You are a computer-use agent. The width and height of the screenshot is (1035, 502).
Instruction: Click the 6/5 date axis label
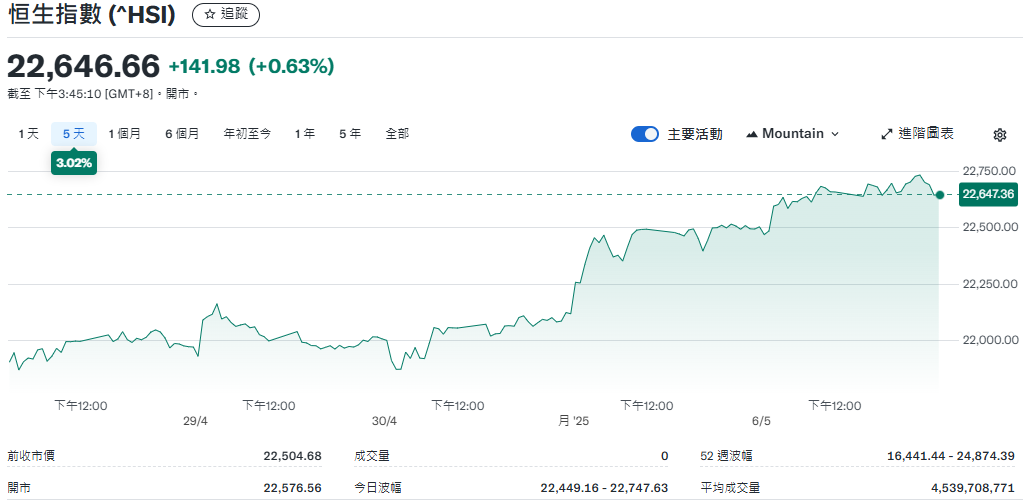pos(761,421)
